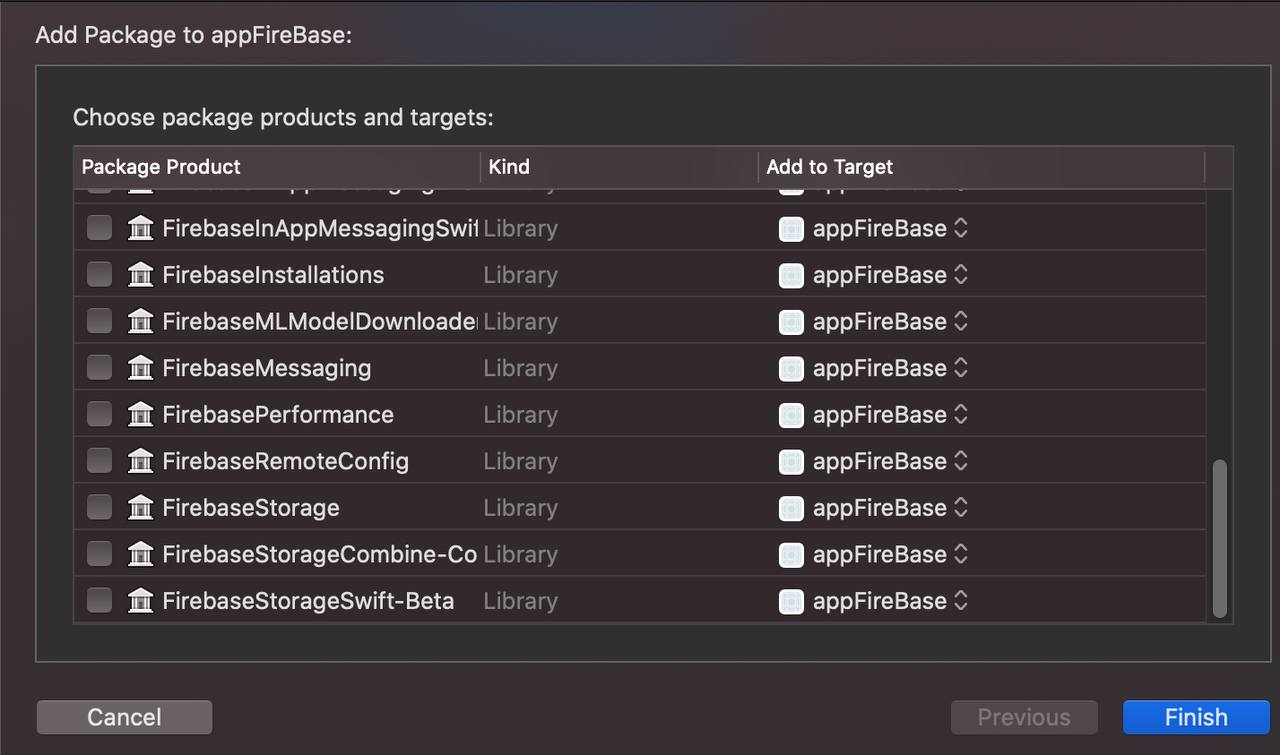The height and width of the screenshot is (755, 1280).
Task: Select the FirebaseStorageSwift-Beta checkbox
Action: tap(99, 600)
